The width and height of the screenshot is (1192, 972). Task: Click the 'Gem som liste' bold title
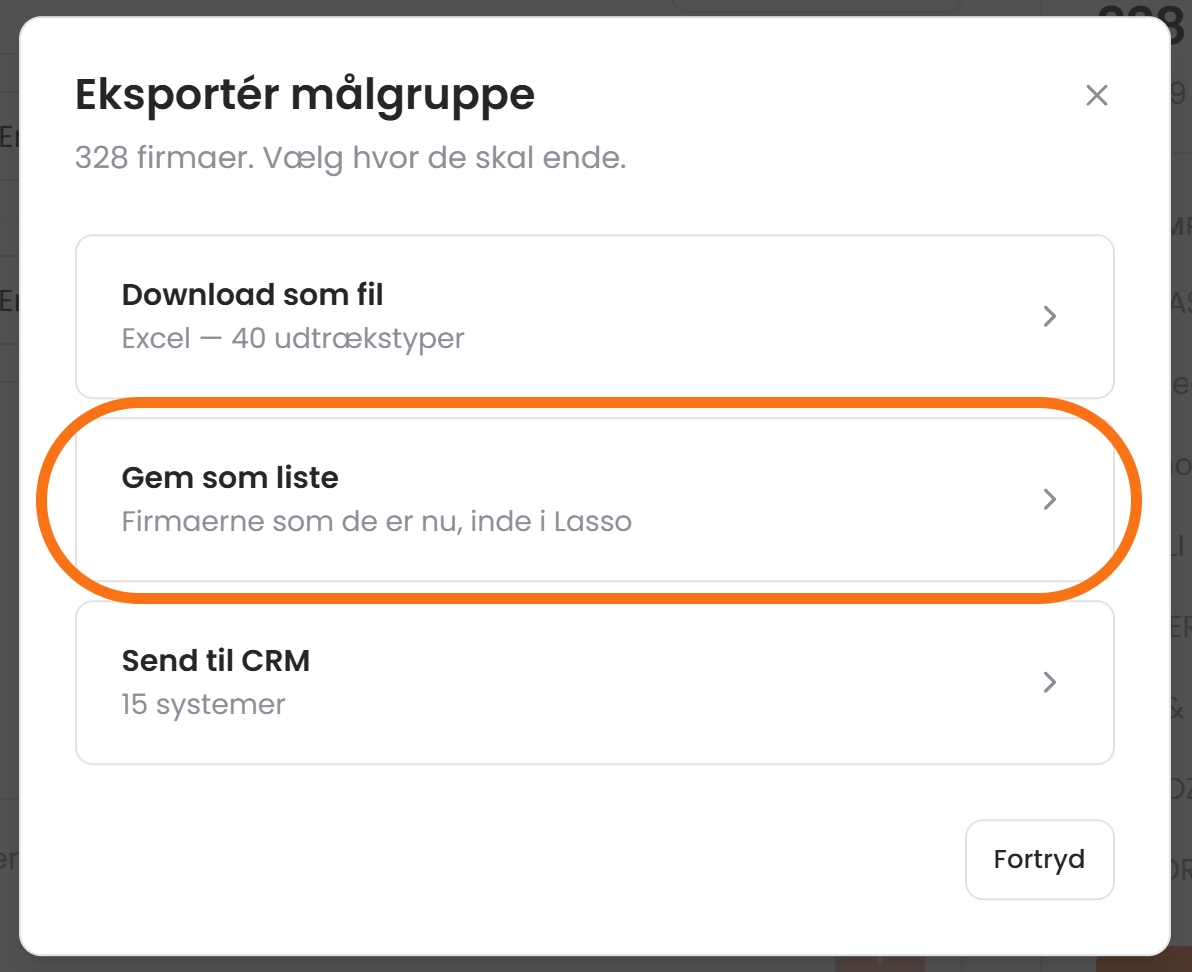pos(230,478)
